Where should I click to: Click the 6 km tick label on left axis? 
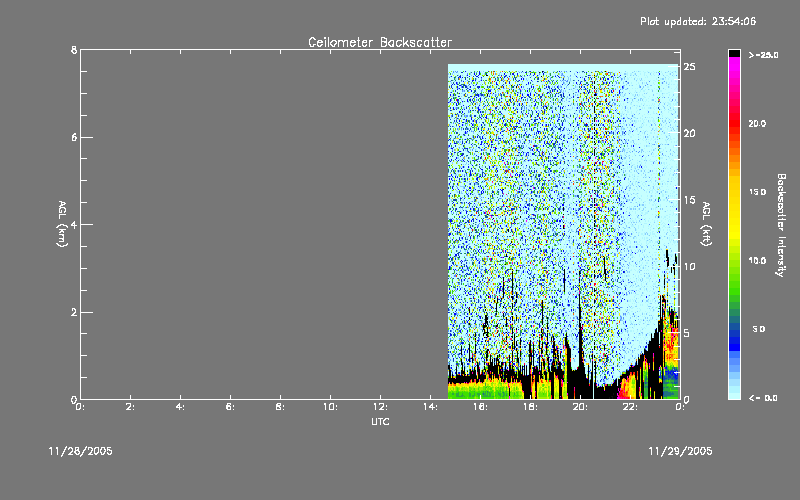74,137
